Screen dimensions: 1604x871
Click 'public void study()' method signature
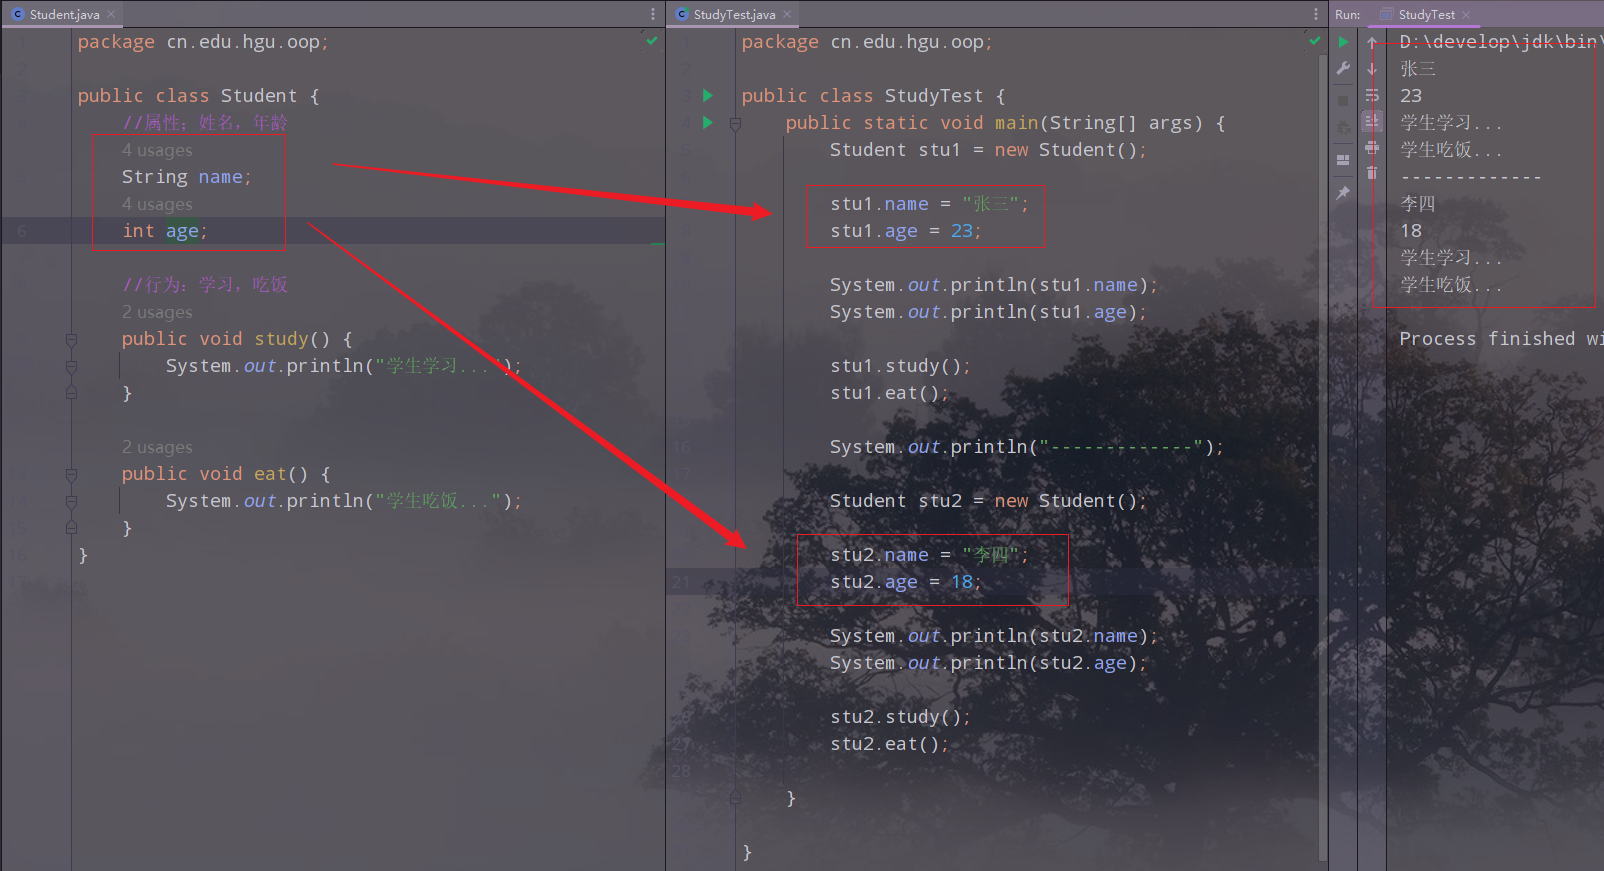click(x=237, y=339)
